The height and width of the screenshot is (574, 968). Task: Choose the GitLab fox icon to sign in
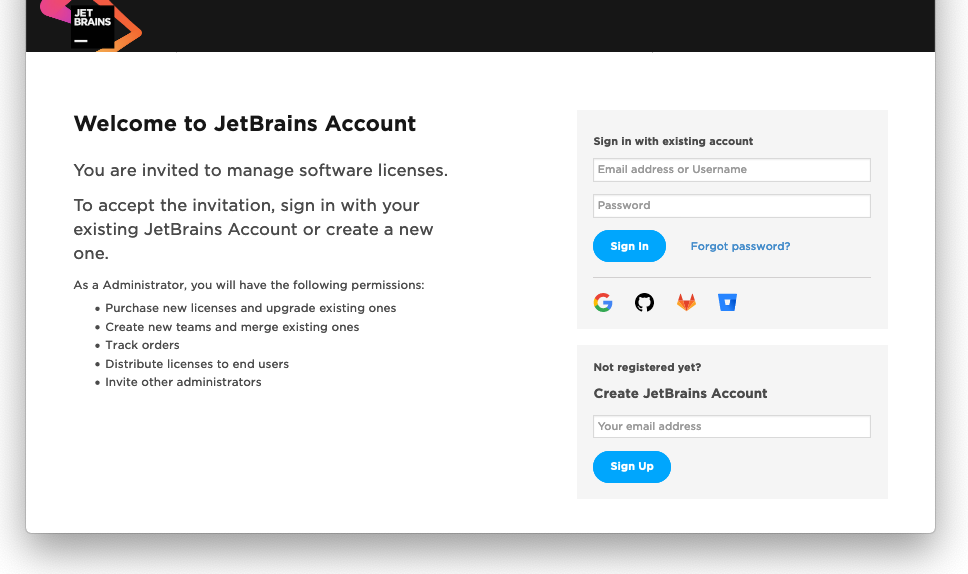coord(686,302)
